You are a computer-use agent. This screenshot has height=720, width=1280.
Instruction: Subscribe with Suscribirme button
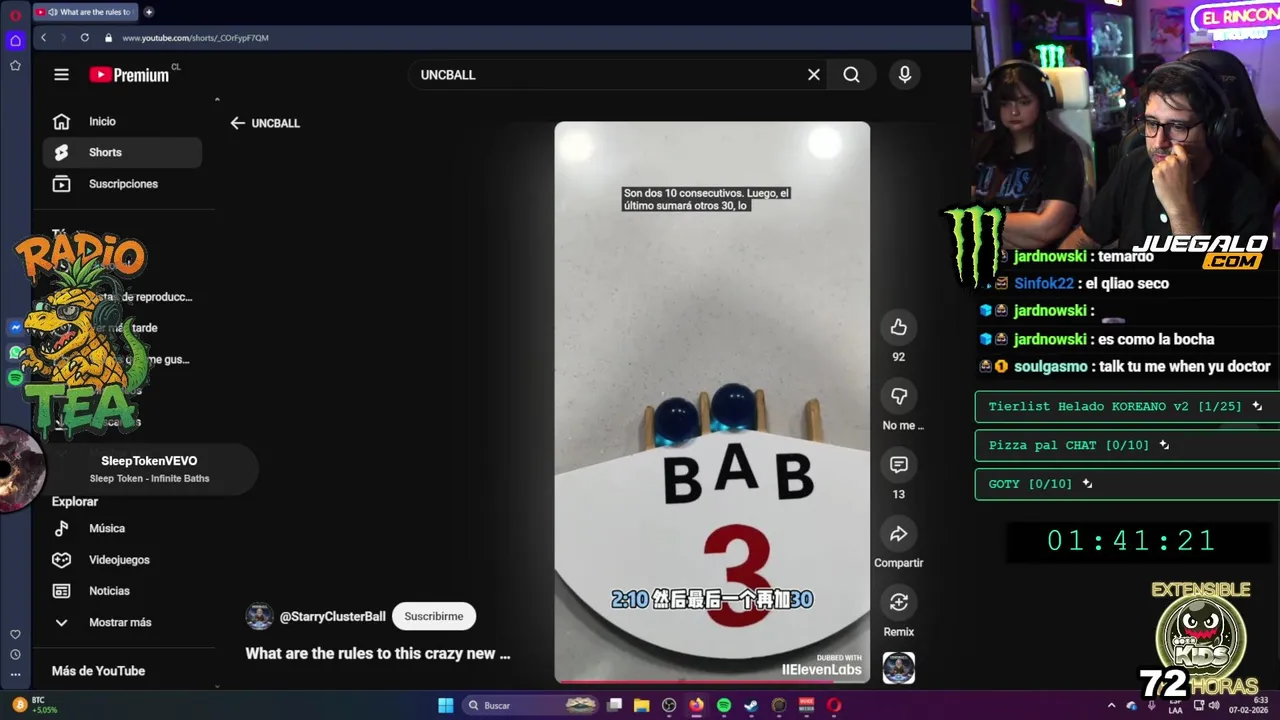(434, 616)
